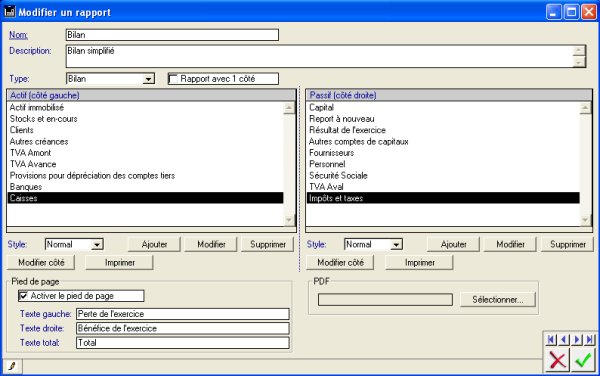Select 'Fournisseurs' row
This screenshot has height=376, width=600.
pos(443,153)
